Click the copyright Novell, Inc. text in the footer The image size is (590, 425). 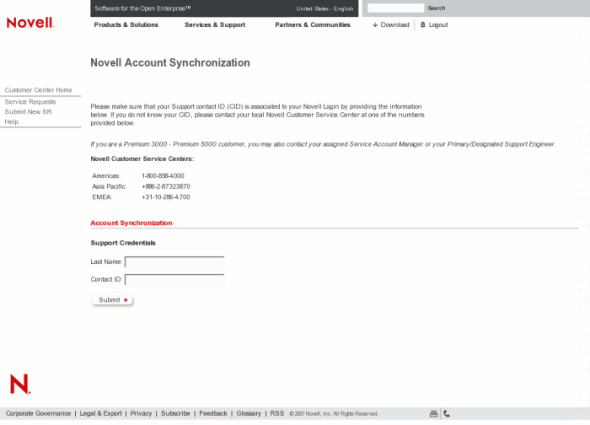(x=333, y=414)
